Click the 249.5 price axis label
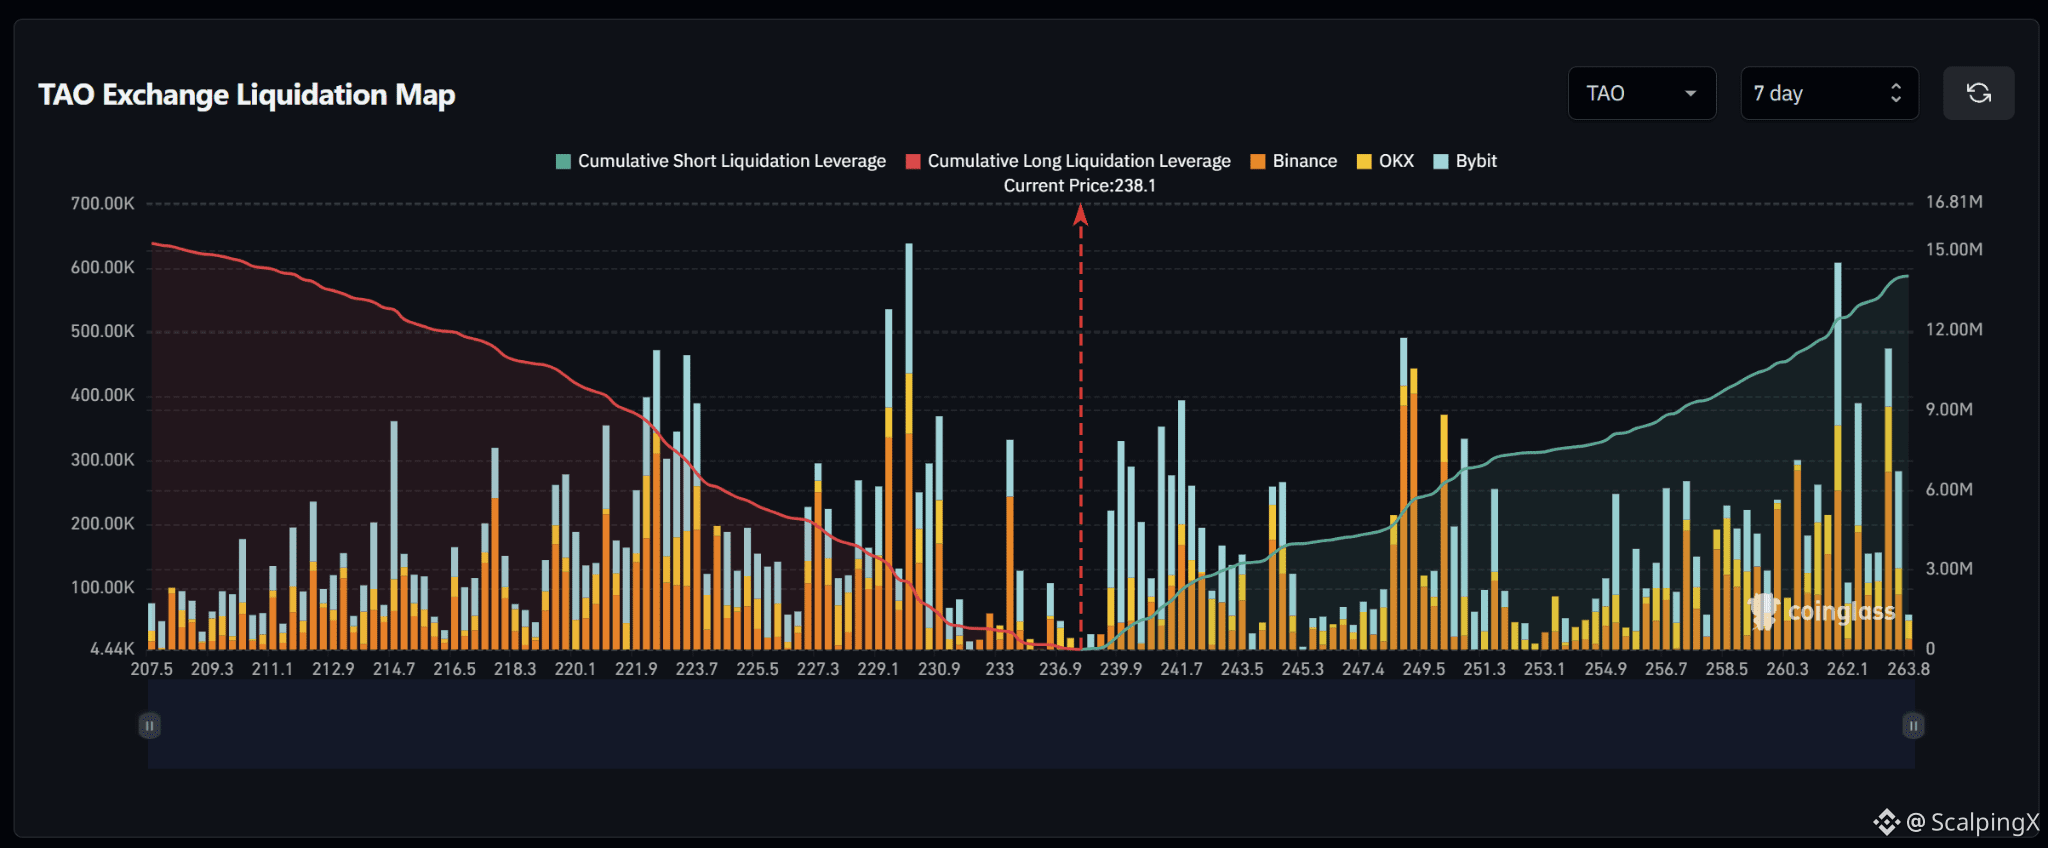Screen dimensions: 2048x848 click(1424, 669)
